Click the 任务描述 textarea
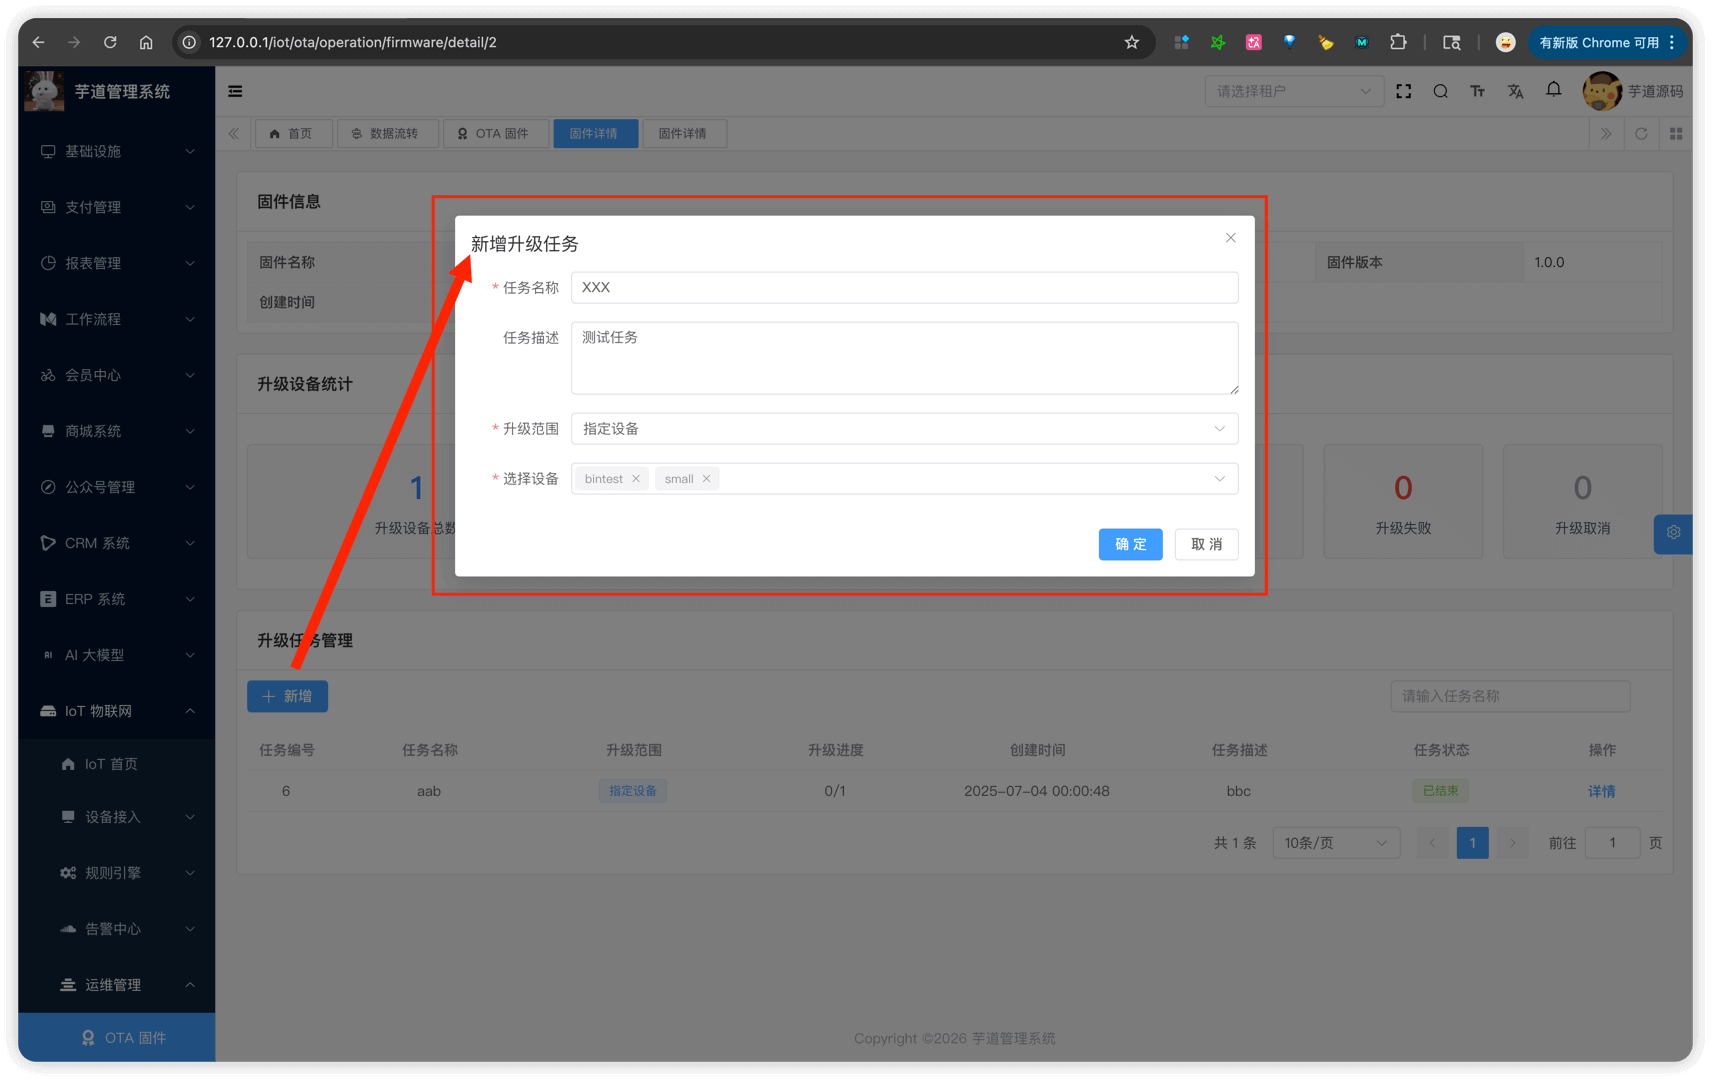Viewport: 1711px width, 1080px height. (904, 358)
